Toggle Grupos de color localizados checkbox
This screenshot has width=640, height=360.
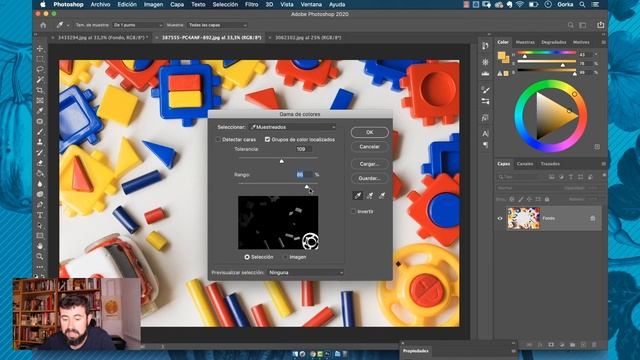267,140
